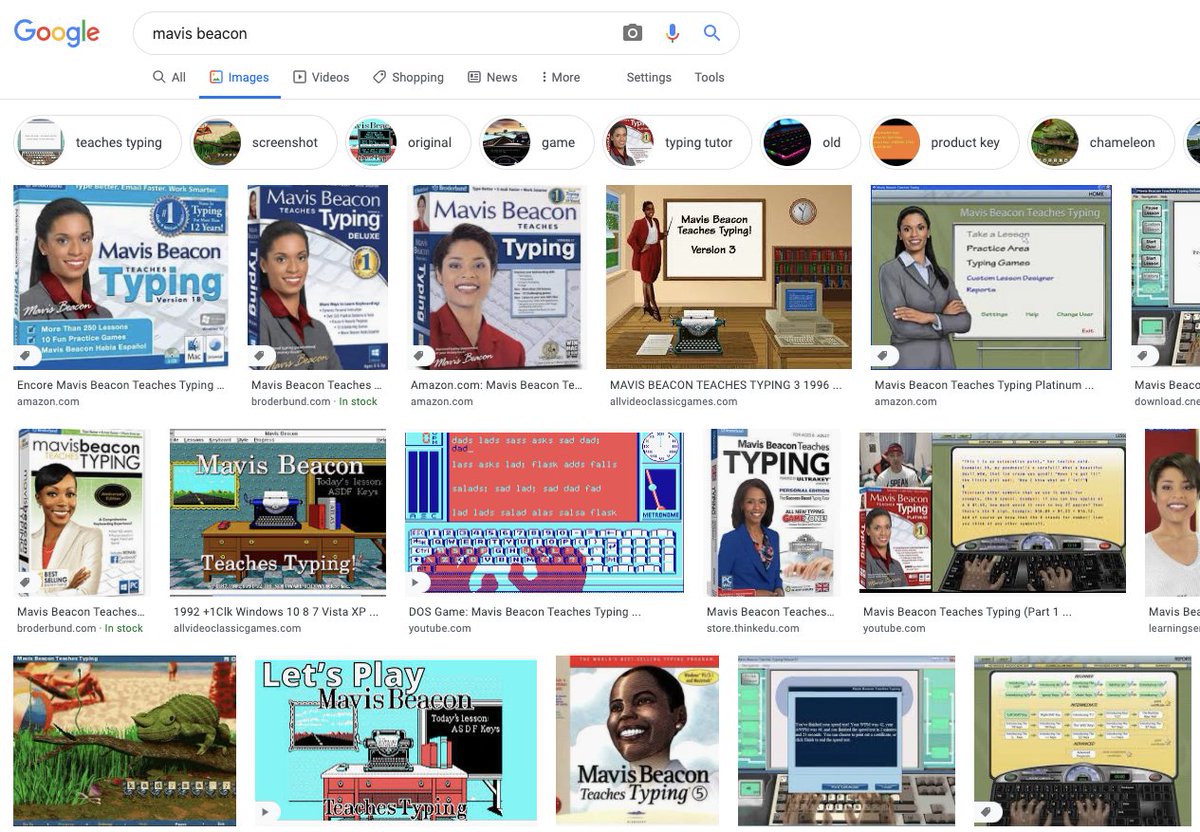The image size is (1200, 832).
Task: Open Amazon.com Mavis Beacon red jacket box image
Action: pos(499,277)
